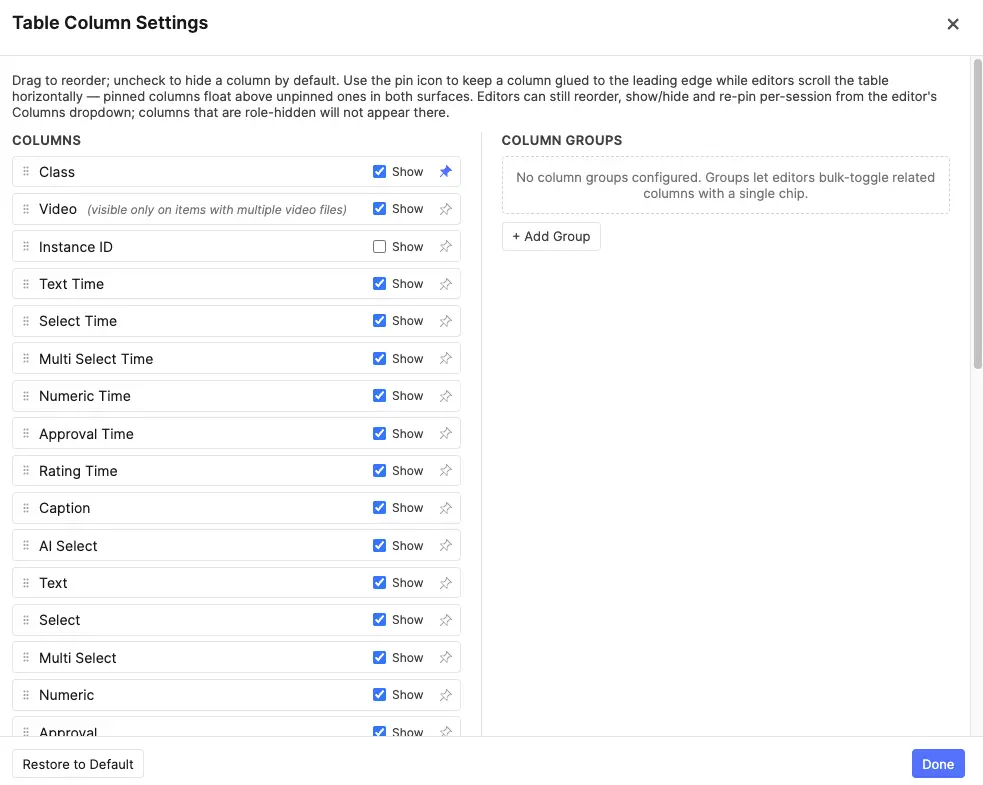Unpin the Class column
983x785 pixels.
pyautogui.click(x=446, y=171)
